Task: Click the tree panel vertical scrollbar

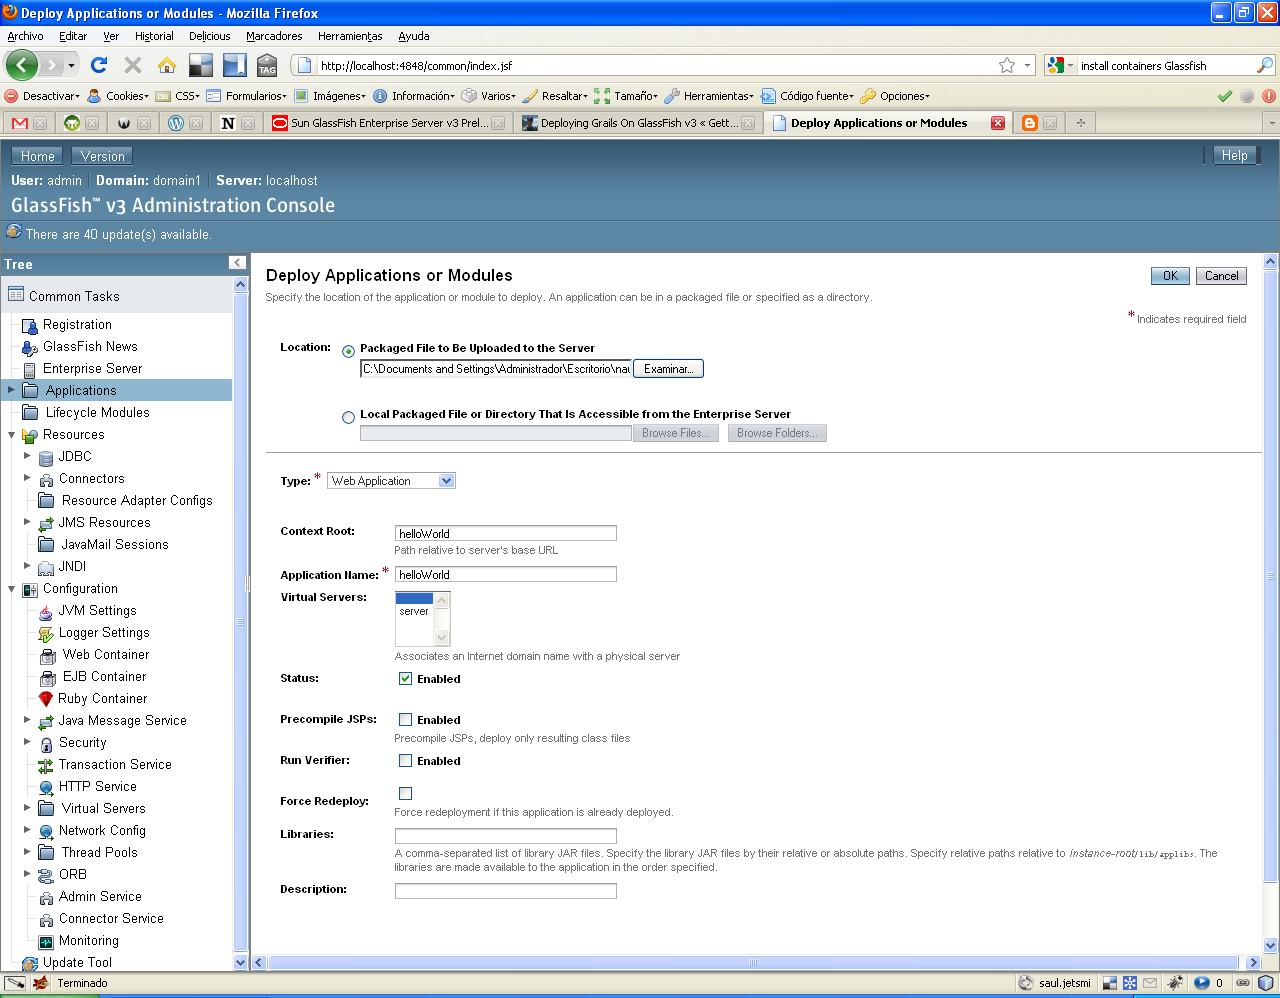Action: coord(240,620)
